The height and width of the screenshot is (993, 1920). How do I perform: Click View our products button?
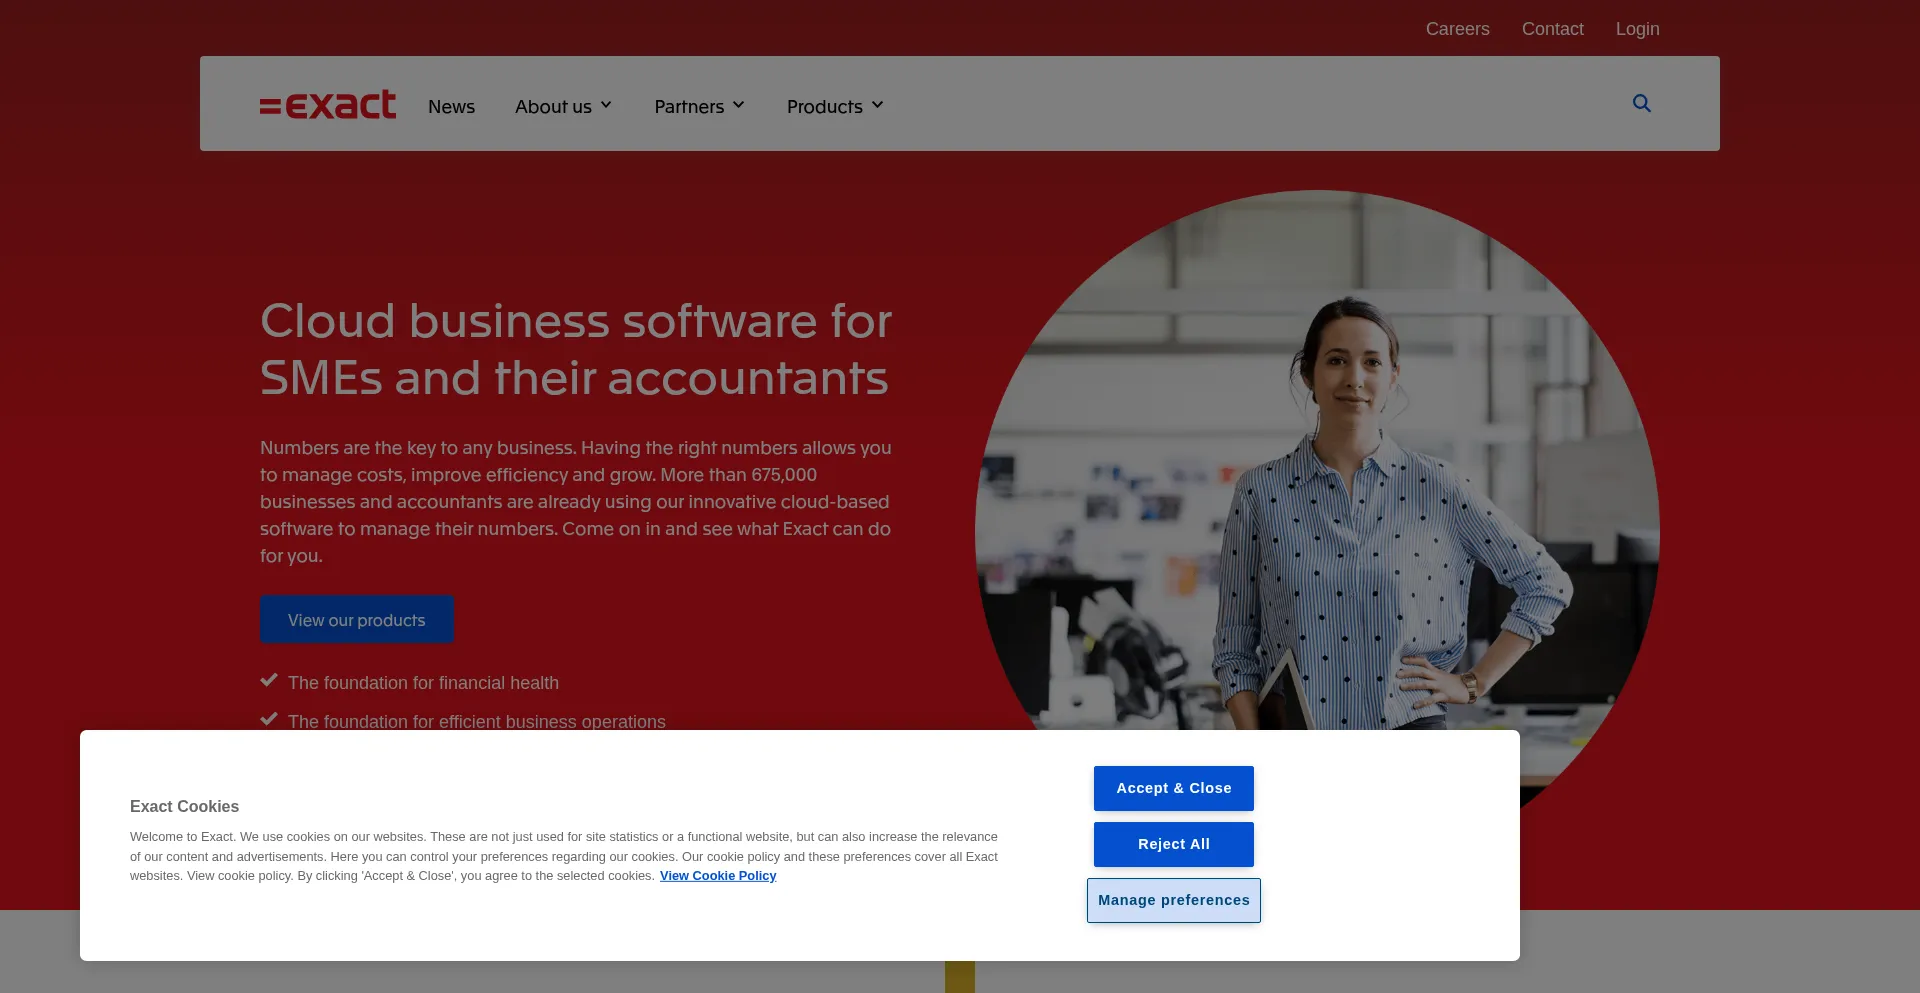[357, 620]
